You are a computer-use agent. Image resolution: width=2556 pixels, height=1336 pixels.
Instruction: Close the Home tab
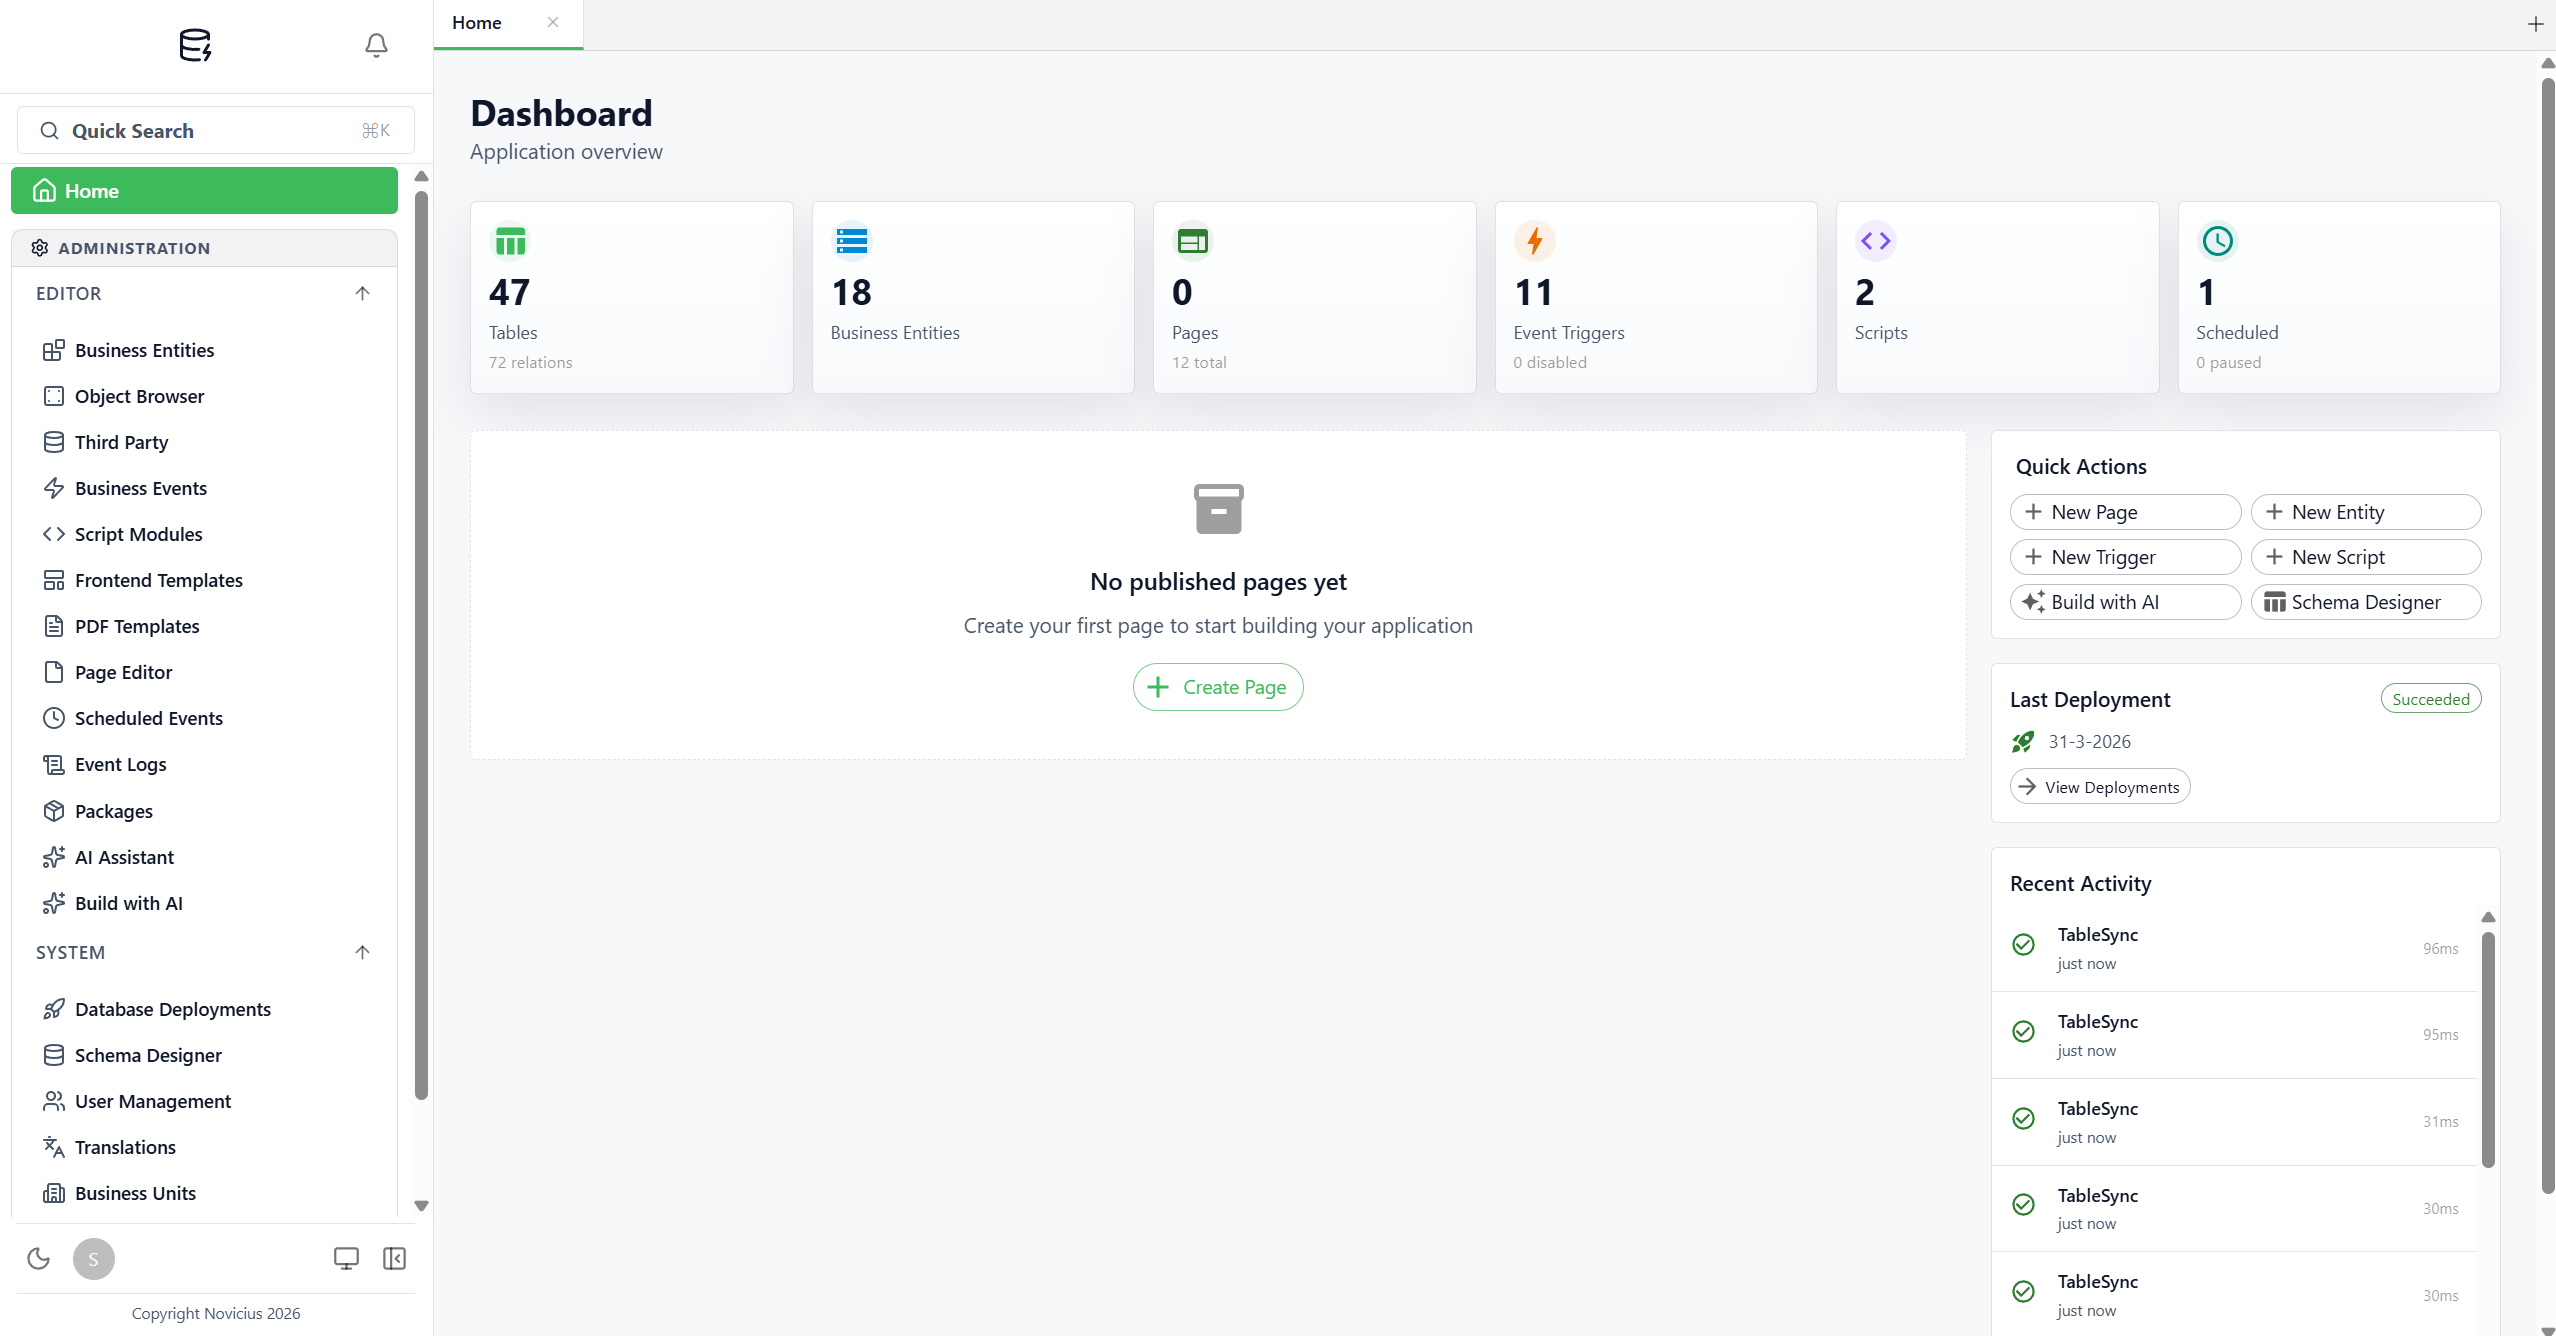(x=553, y=22)
